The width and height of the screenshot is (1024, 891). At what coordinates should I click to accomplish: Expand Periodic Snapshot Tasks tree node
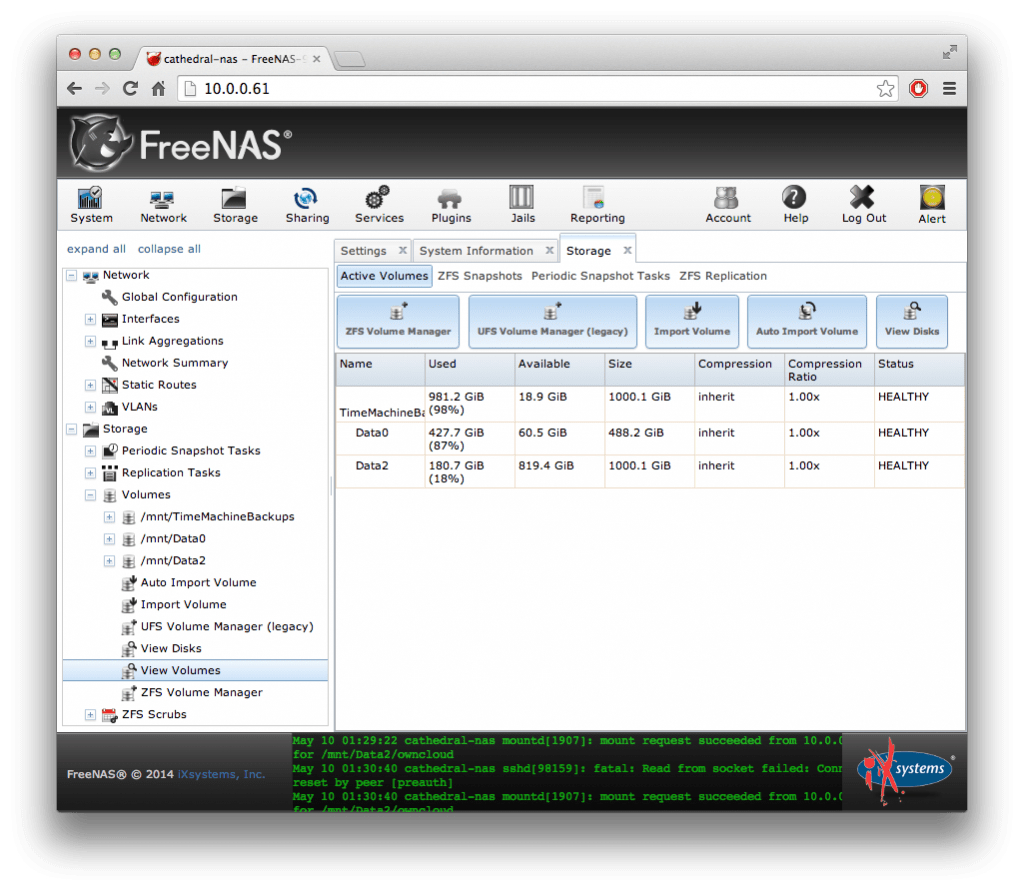[x=90, y=451]
